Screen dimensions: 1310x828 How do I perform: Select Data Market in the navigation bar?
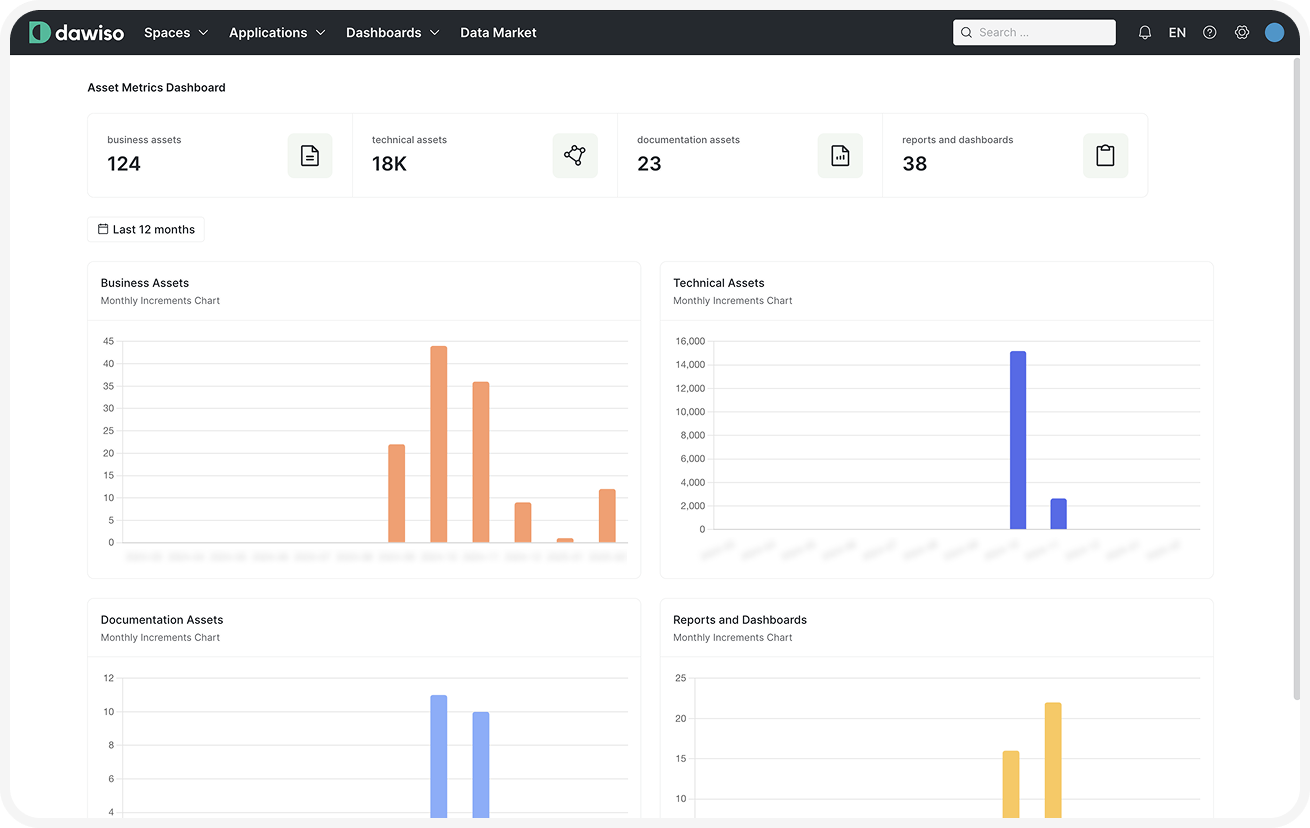[498, 32]
